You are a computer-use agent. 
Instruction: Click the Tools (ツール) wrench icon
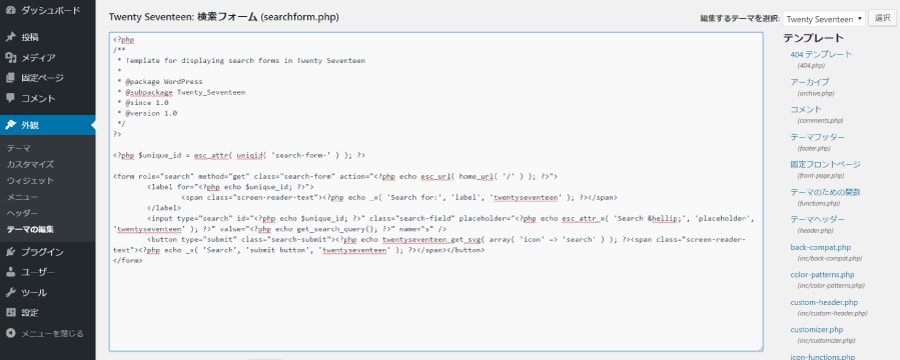click(10, 292)
